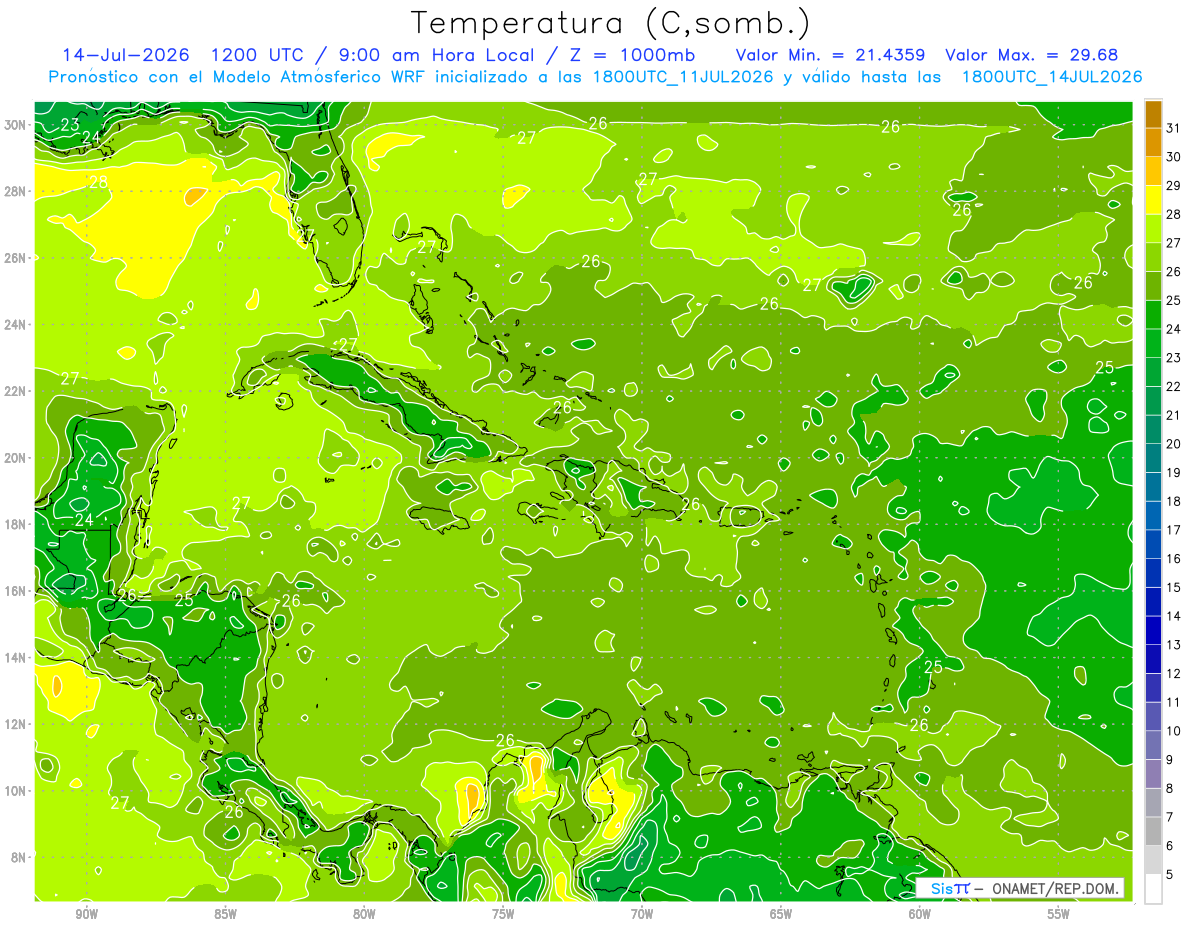
Task: Click the 12N latitude axis label
Action: 16,724
